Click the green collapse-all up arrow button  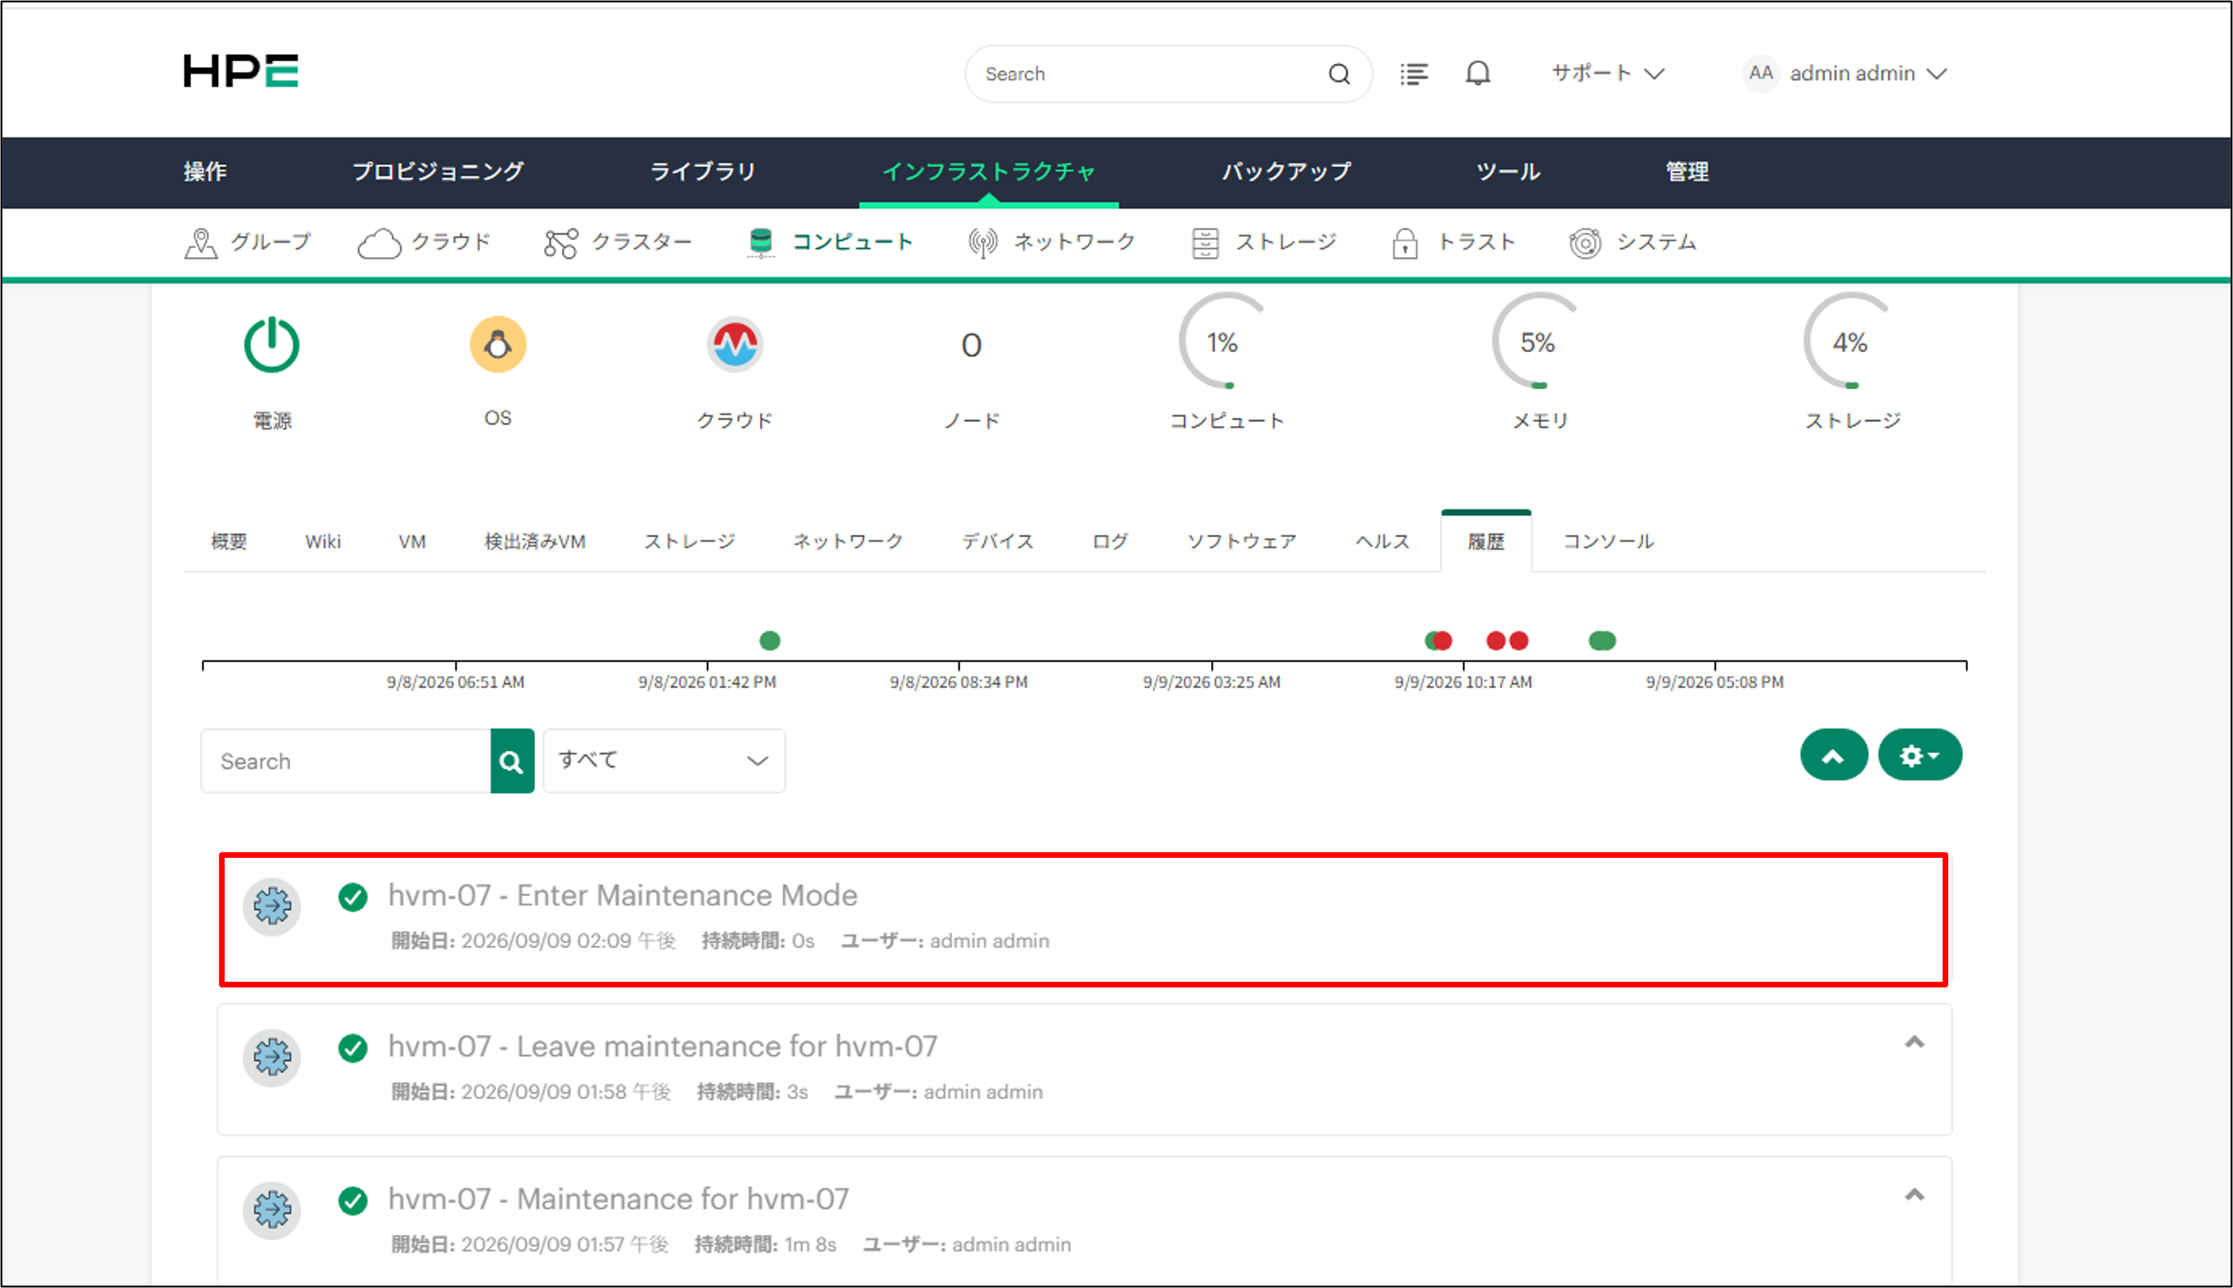[1834, 755]
